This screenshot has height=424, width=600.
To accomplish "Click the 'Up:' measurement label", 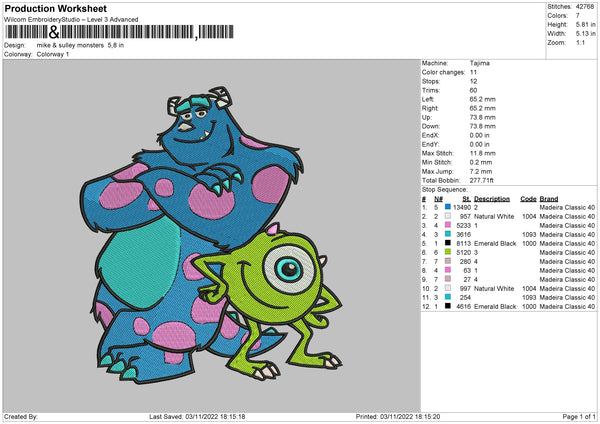I will (x=427, y=117).
